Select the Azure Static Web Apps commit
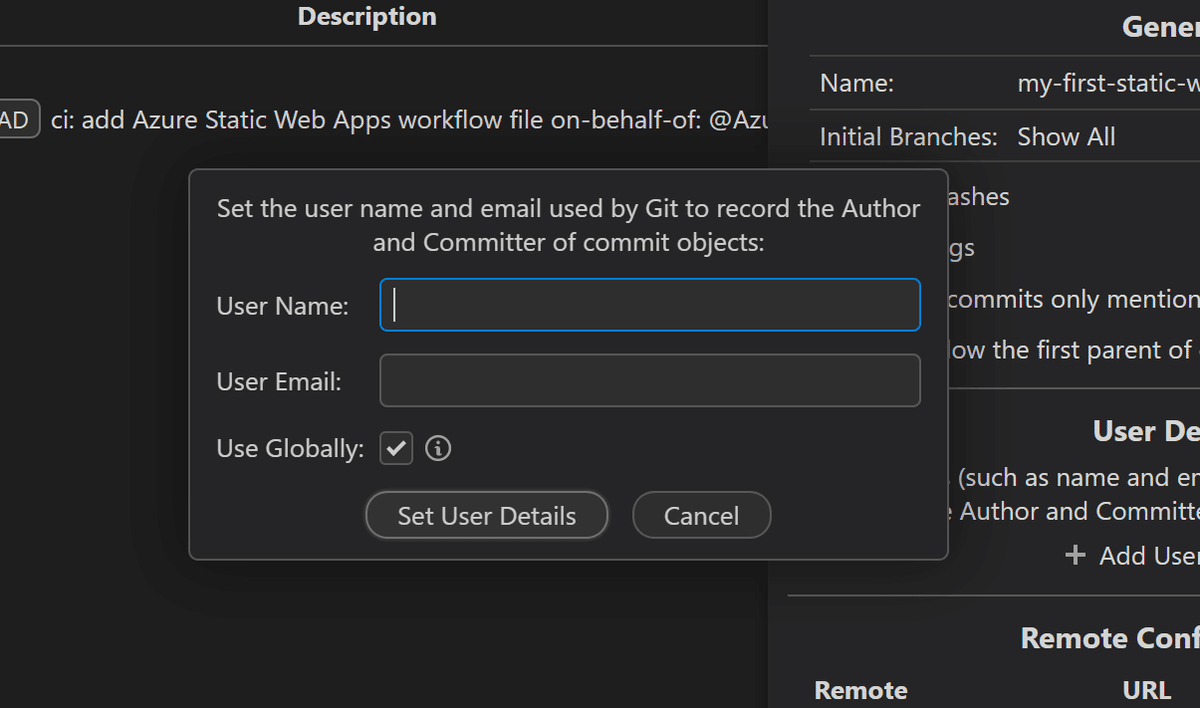Viewport: 1200px width, 708px height. coord(400,120)
